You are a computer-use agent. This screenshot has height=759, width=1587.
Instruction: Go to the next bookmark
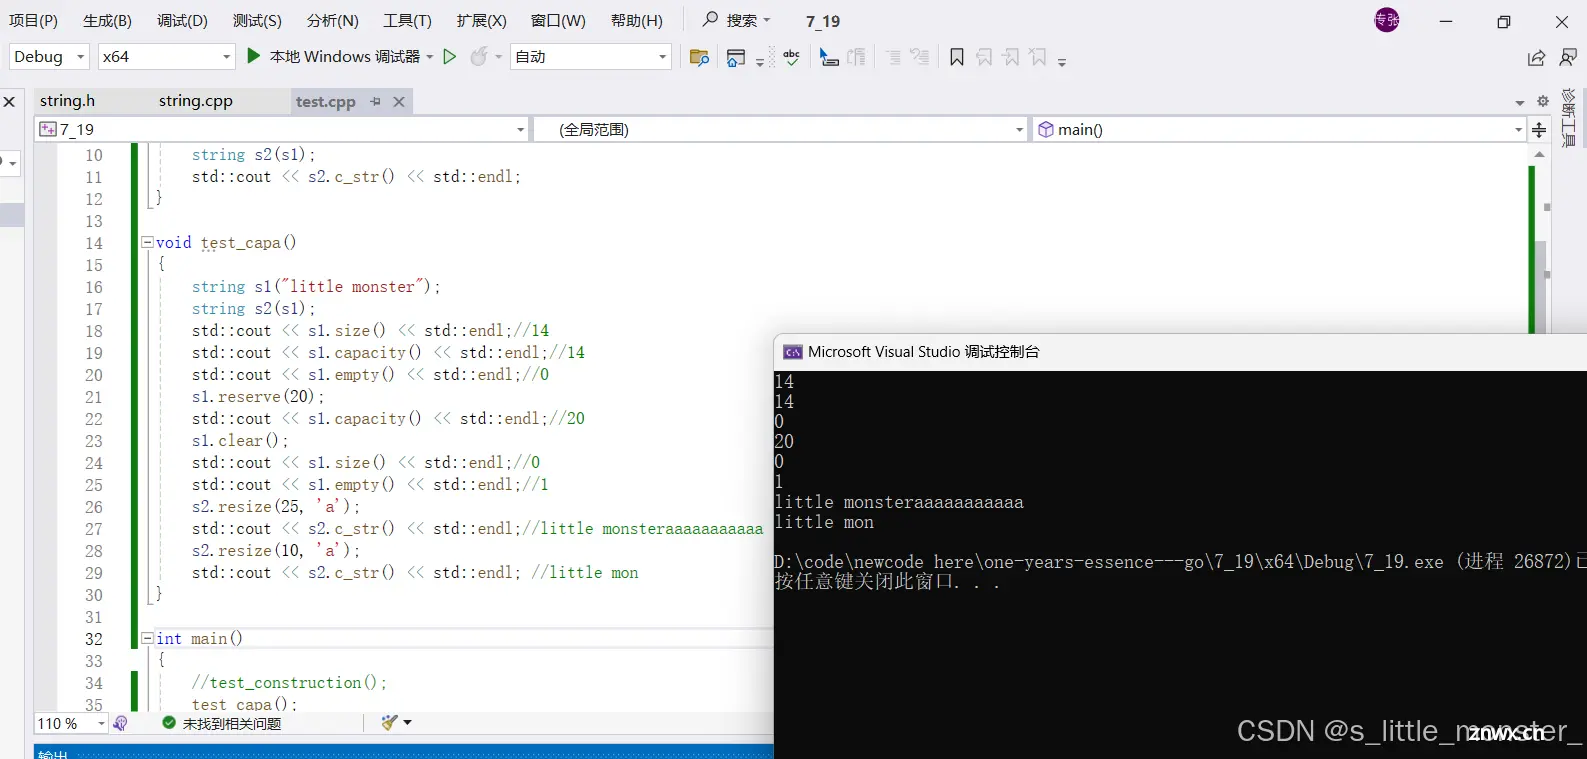(1011, 57)
